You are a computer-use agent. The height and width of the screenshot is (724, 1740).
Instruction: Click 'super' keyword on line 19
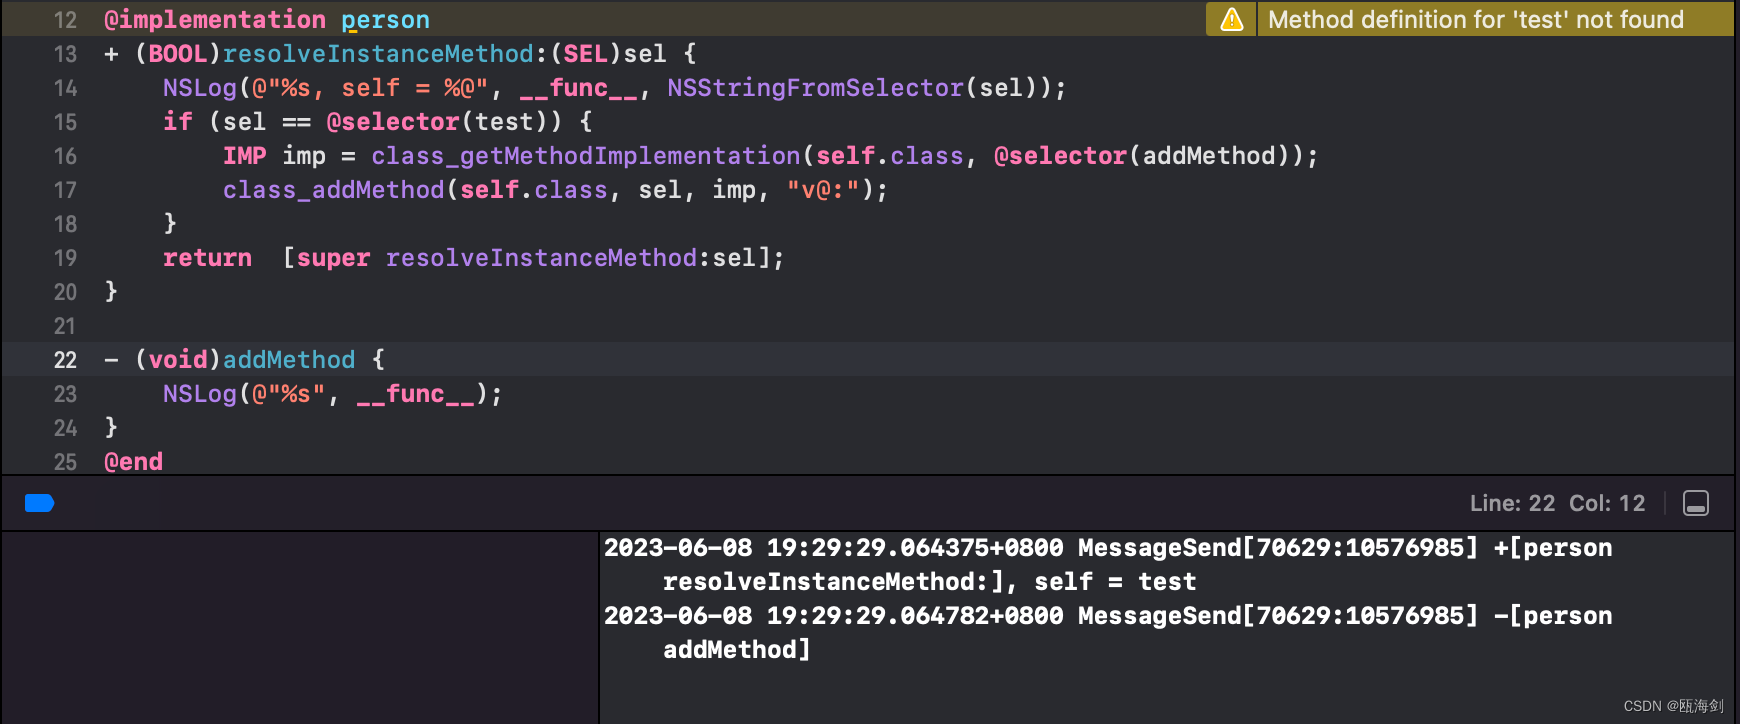pos(333,258)
